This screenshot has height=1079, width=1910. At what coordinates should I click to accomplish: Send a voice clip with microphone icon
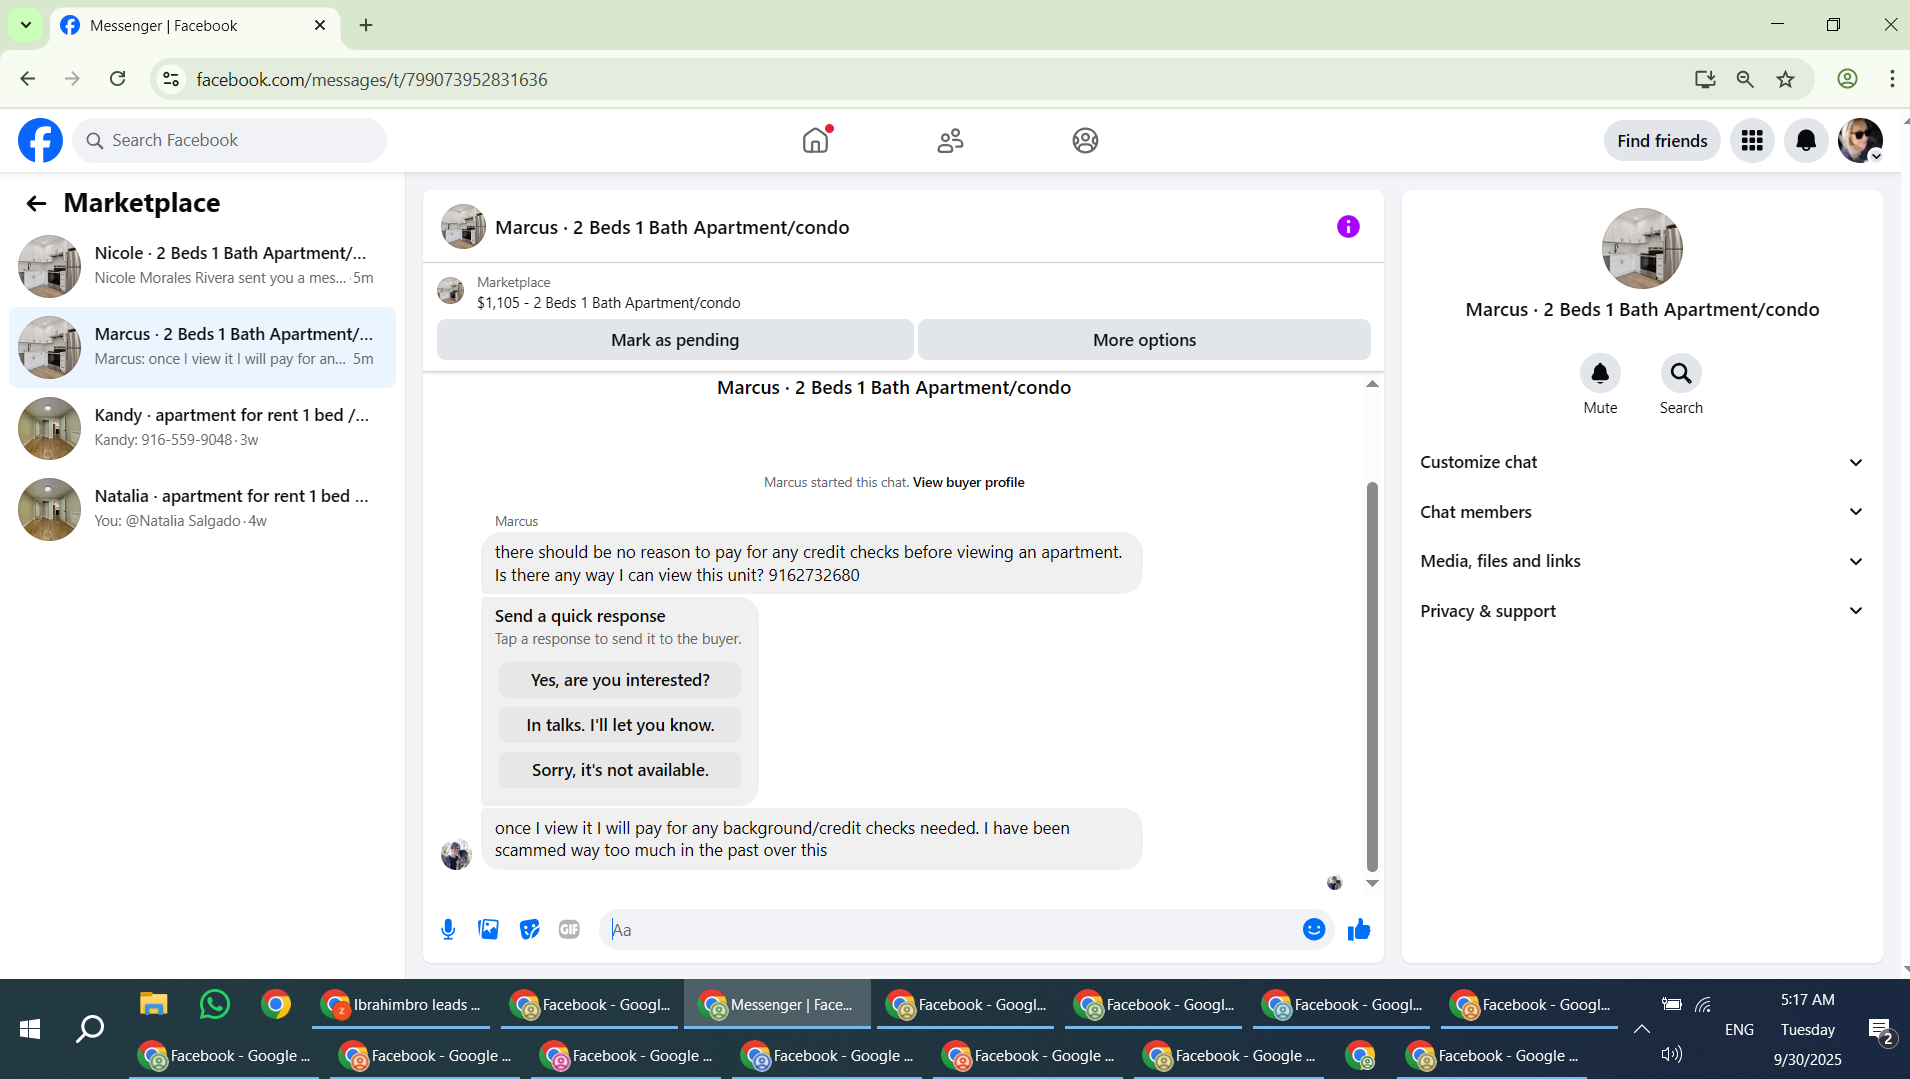pos(448,930)
